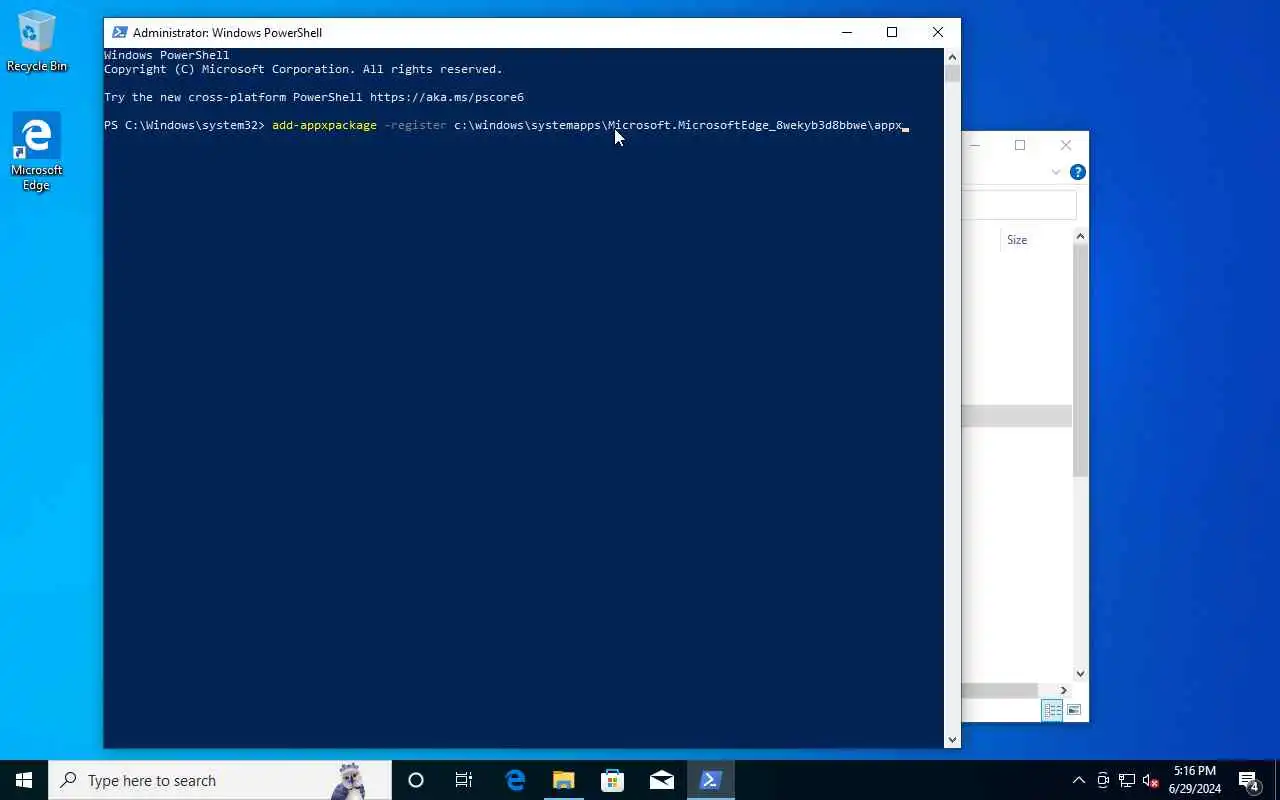The width and height of the screenshot is (1280, 800).
Task: Show hidden system tray icons
Action: click(1079, 780)
